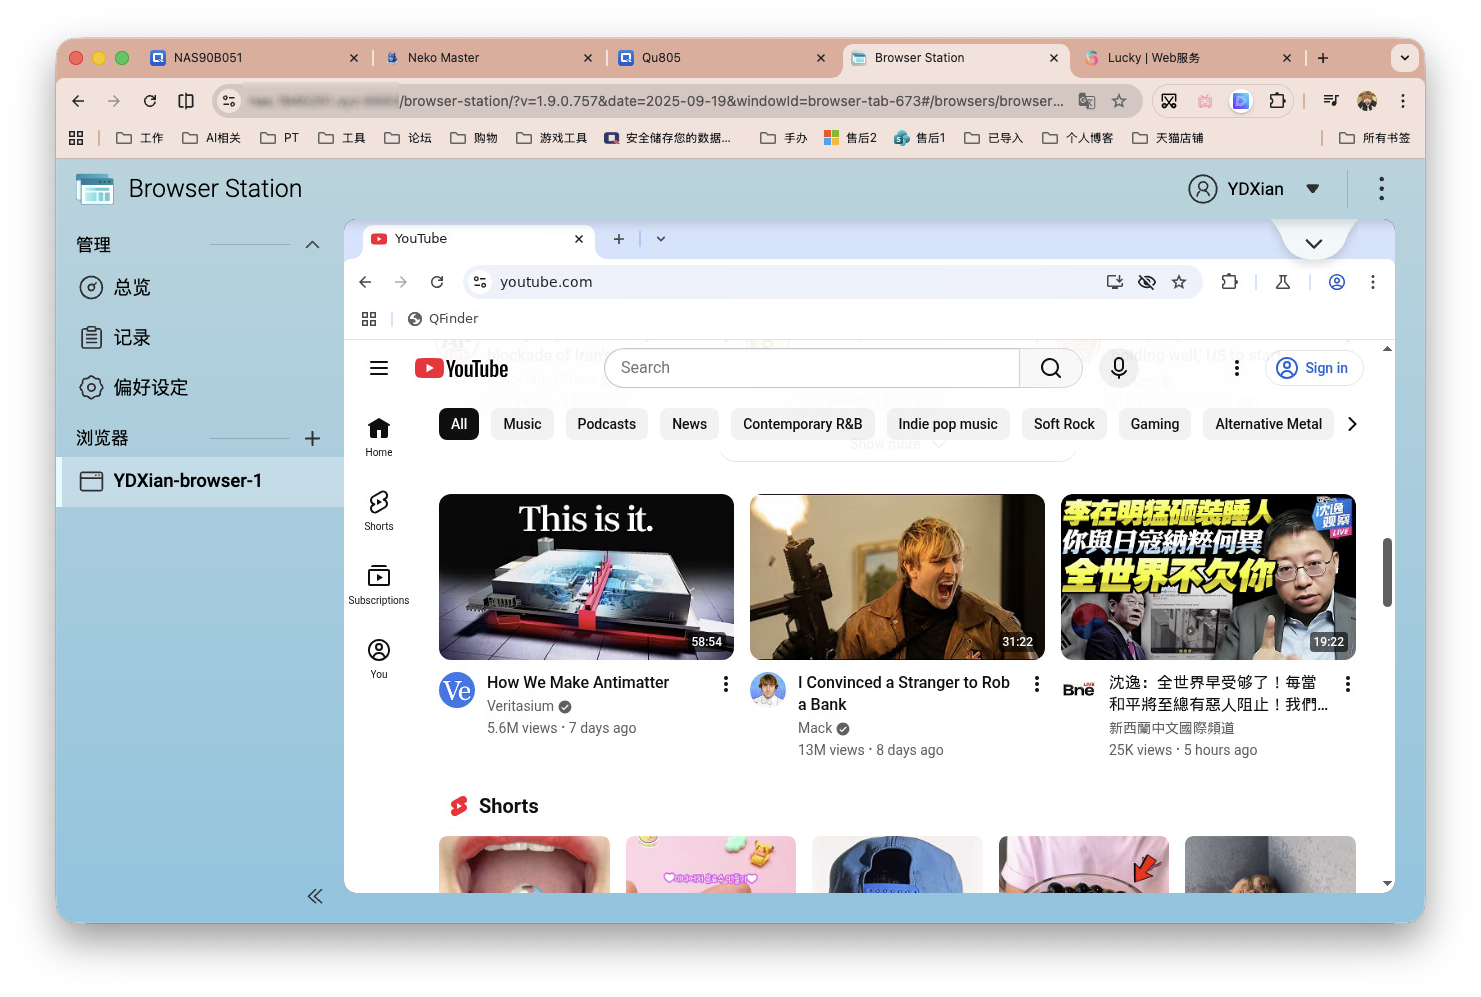Switch to the Neko Master tab
Image resolution: width=1481 pixels, height=997 pixels.
(443, 58)
